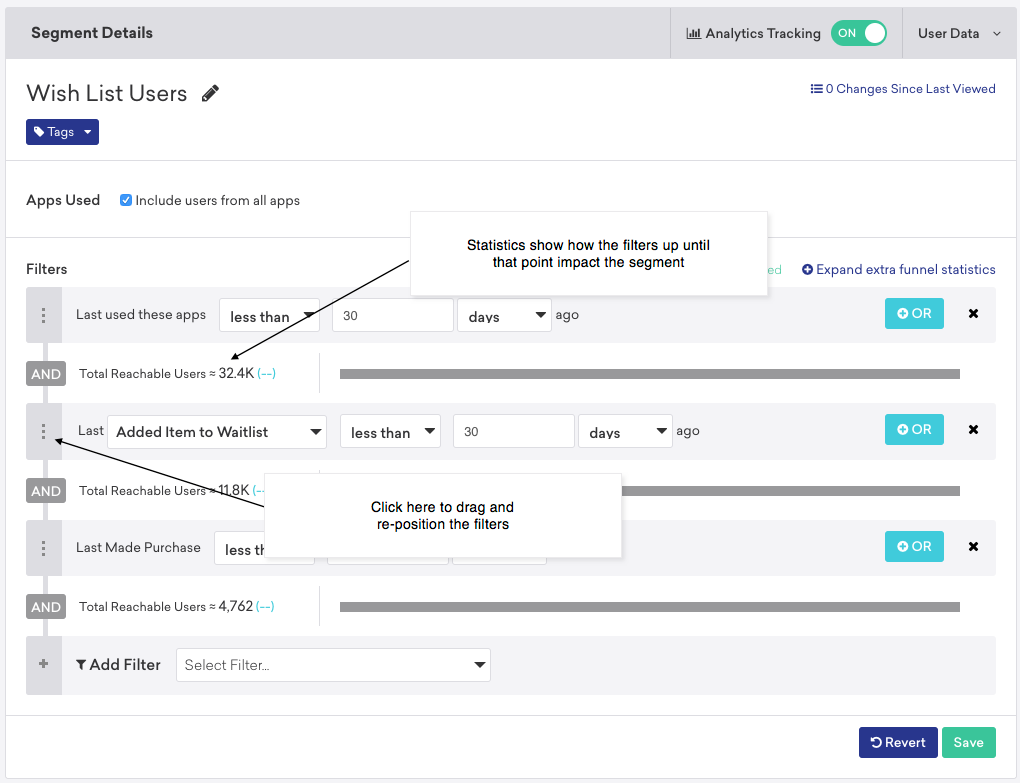Viewport: 1020px width, 783px height.
Task: Open the Select Filter combo box
Action: (x=333, y=665)
